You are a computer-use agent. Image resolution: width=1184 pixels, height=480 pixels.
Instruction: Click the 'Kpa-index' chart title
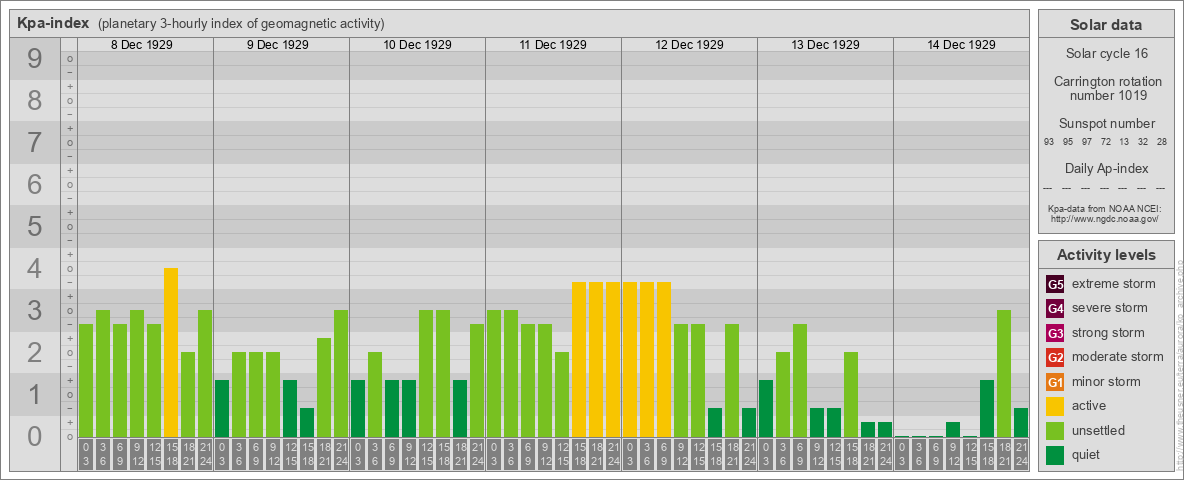[54, 23]
